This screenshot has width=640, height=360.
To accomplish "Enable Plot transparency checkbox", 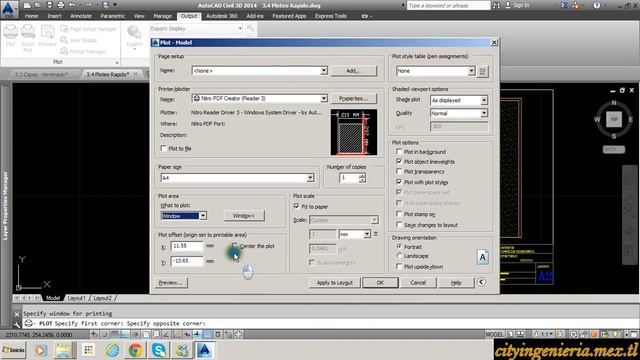I will coord(399,171).
